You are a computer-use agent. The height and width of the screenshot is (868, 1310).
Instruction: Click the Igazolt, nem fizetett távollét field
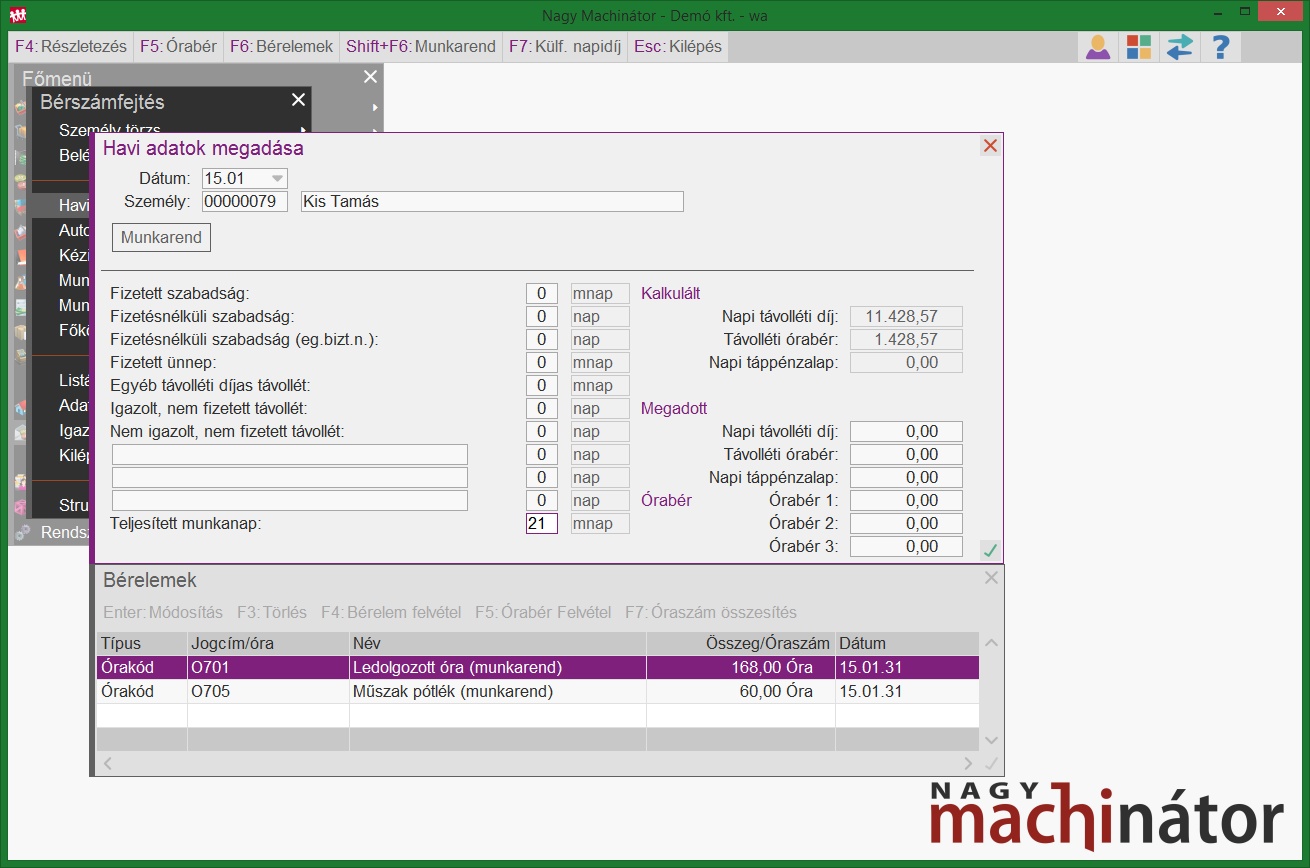click(x=542, y=409)
